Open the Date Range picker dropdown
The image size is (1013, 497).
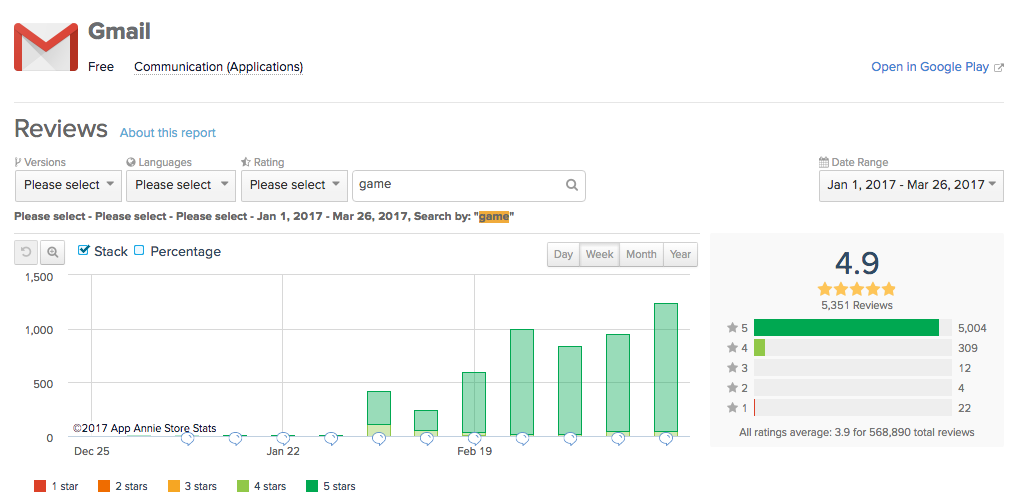tap(911, 185)
